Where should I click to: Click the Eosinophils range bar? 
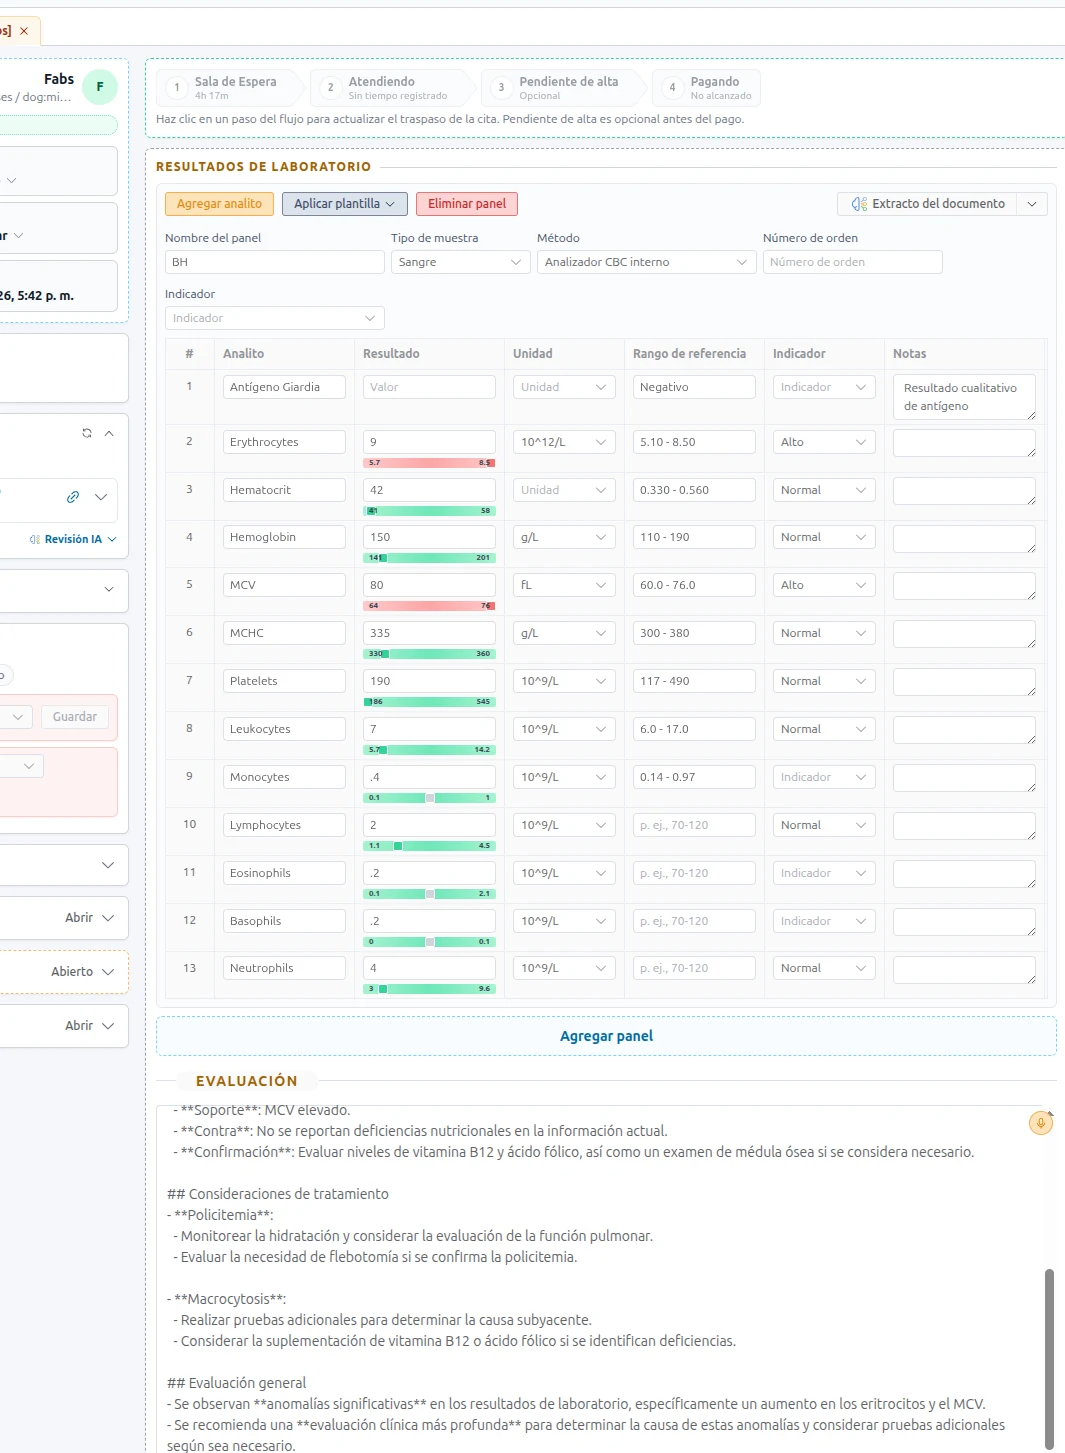pyautogui.click(x=429, y=894)
